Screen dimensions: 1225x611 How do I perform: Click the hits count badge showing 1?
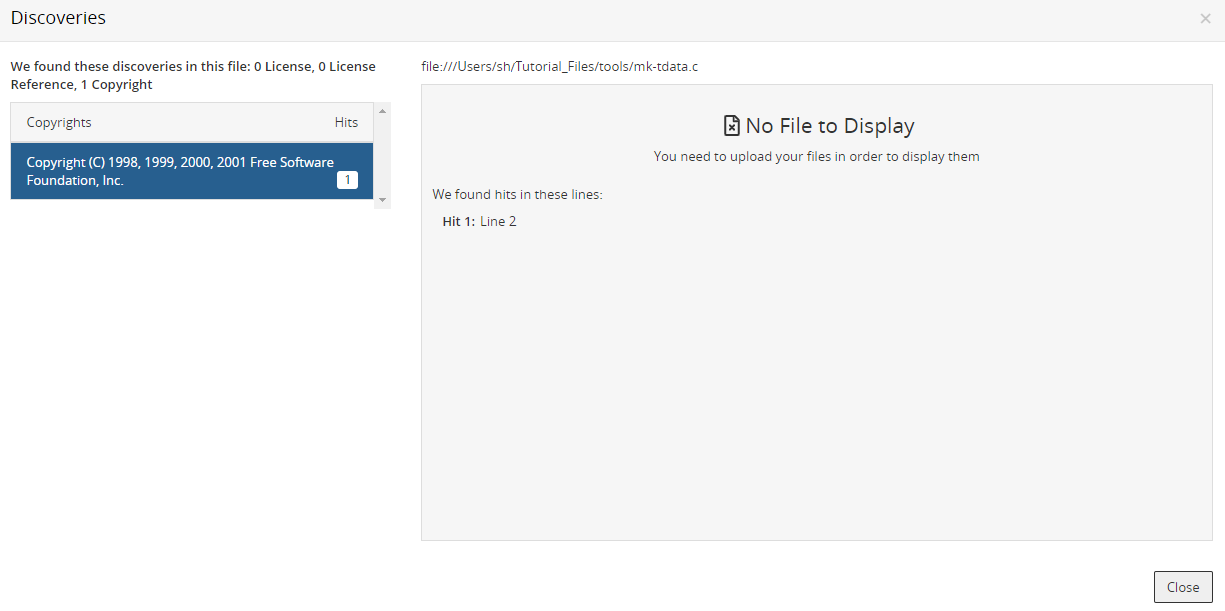pos(347,180)
